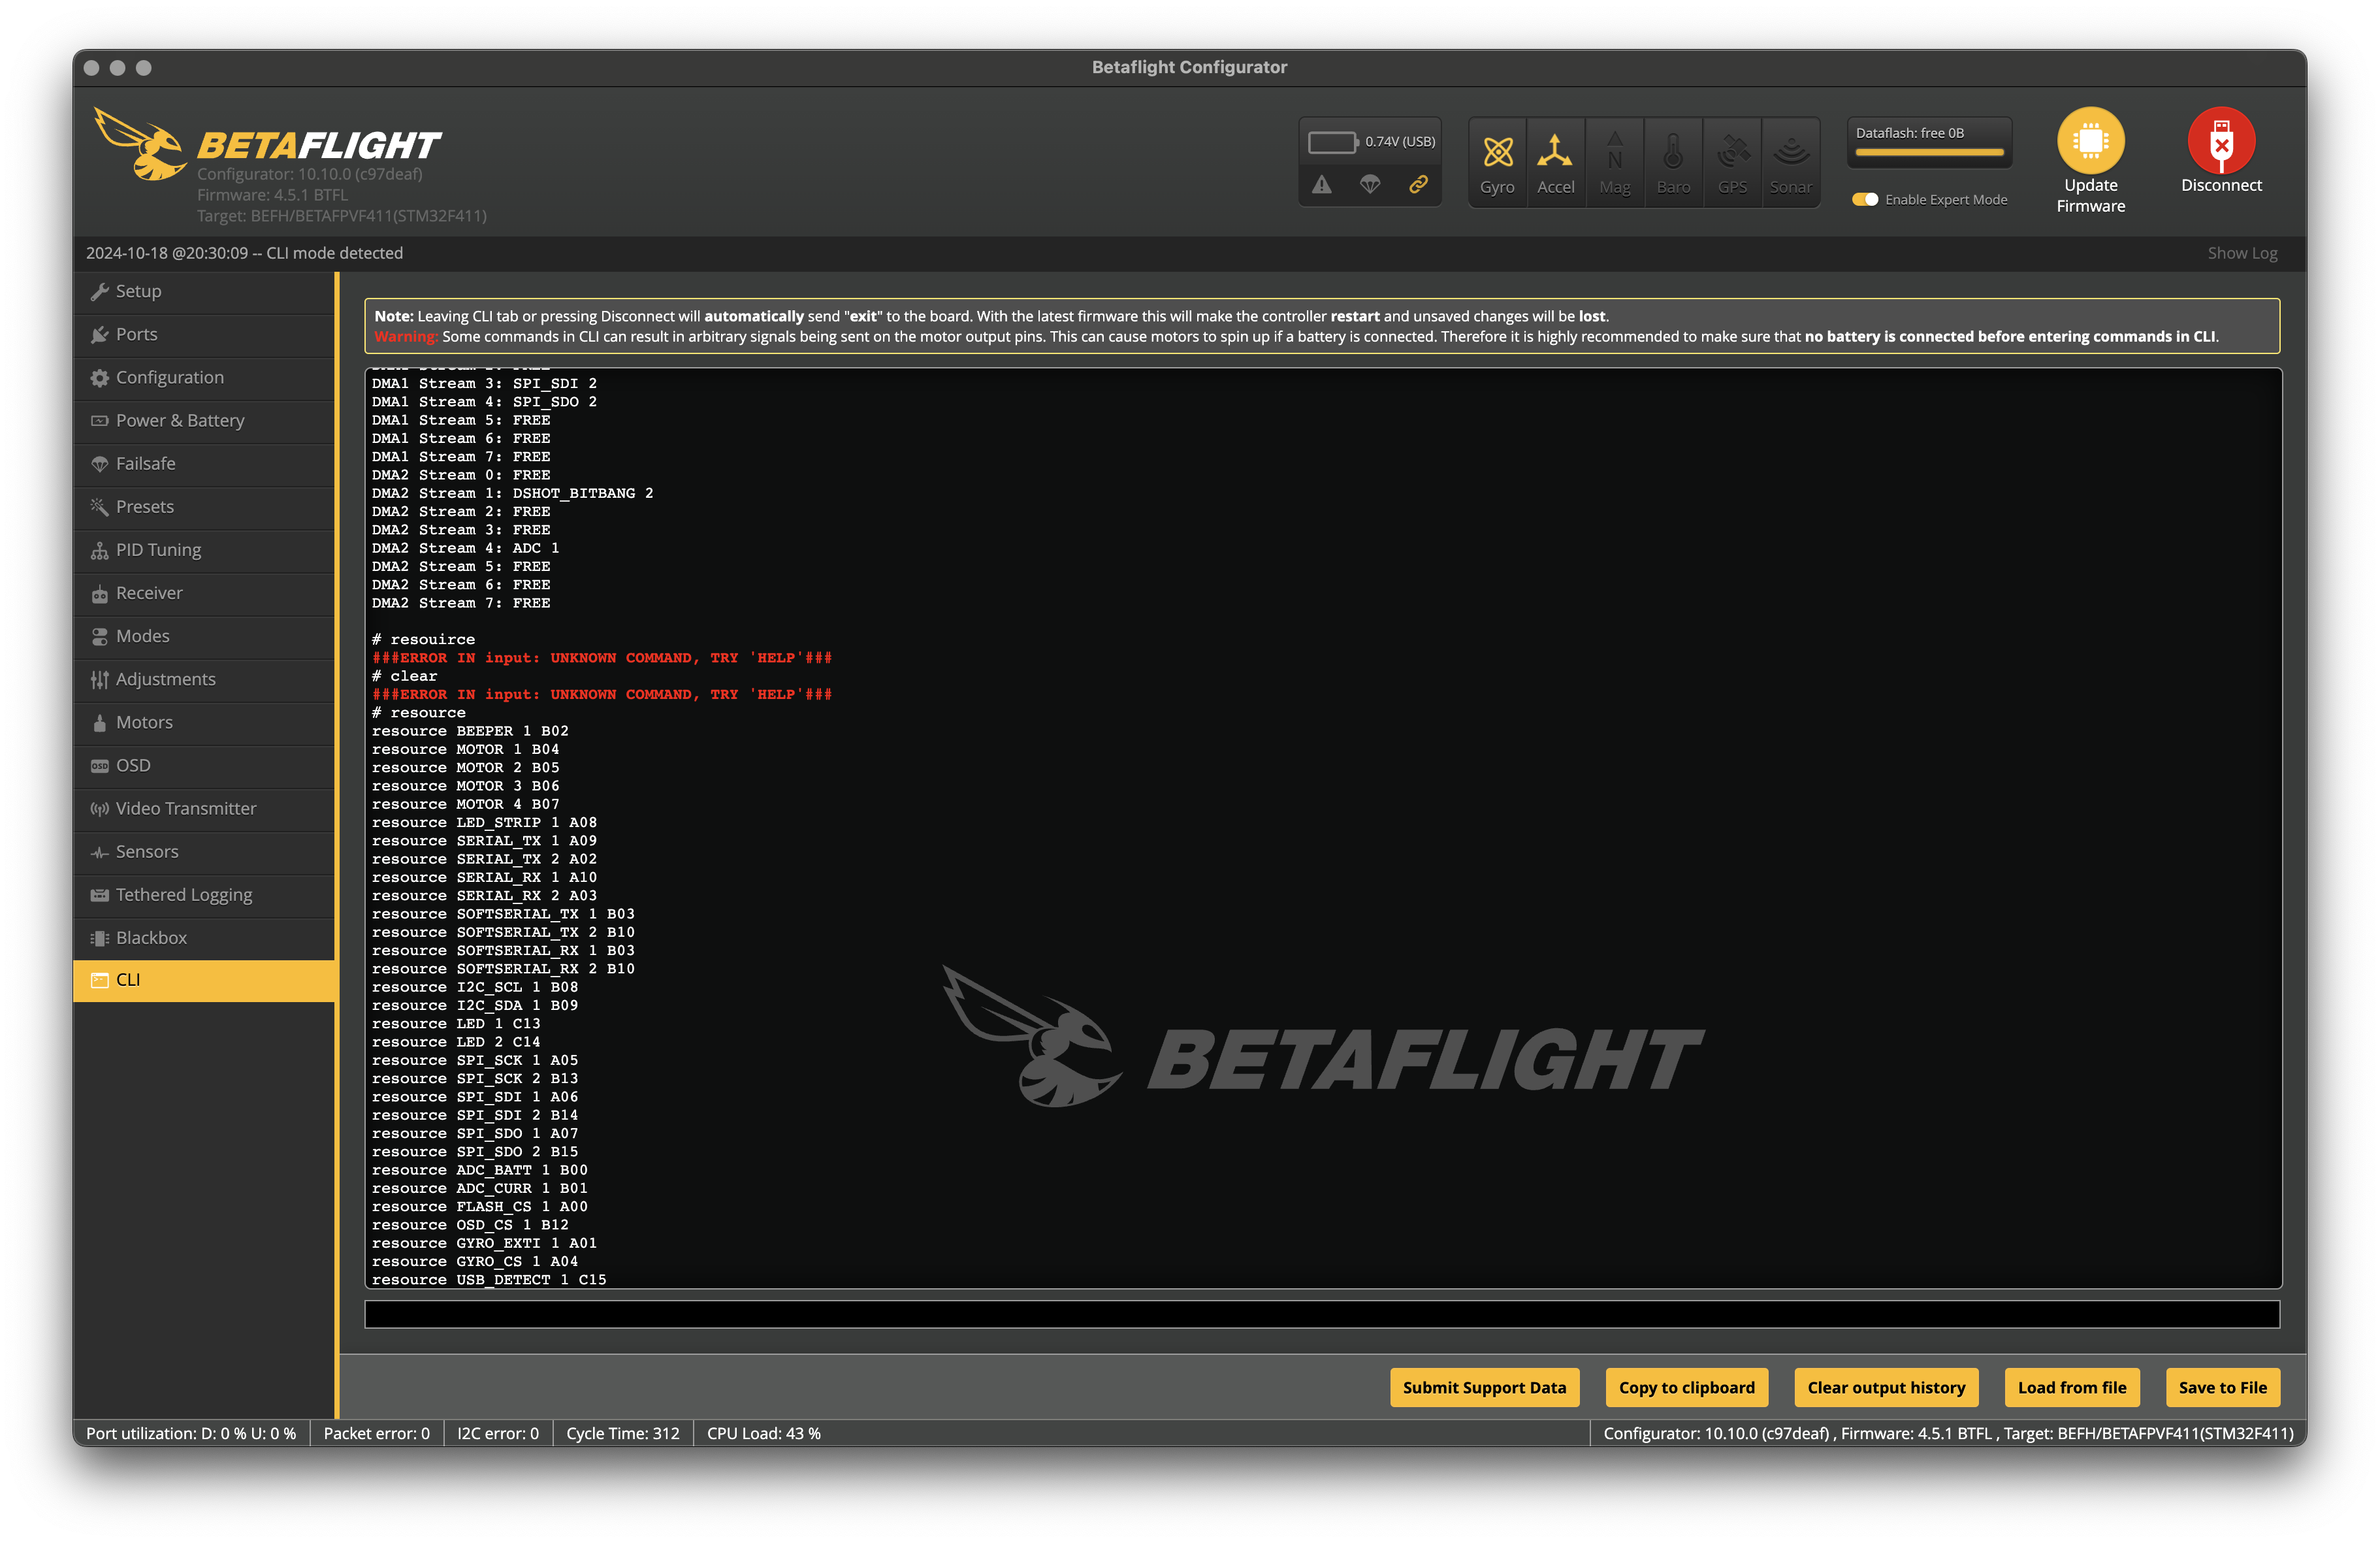Click 'resource ADC_BATT 1 B00' line
Screen dimensions: 2380x1543
pos(480,1170)
